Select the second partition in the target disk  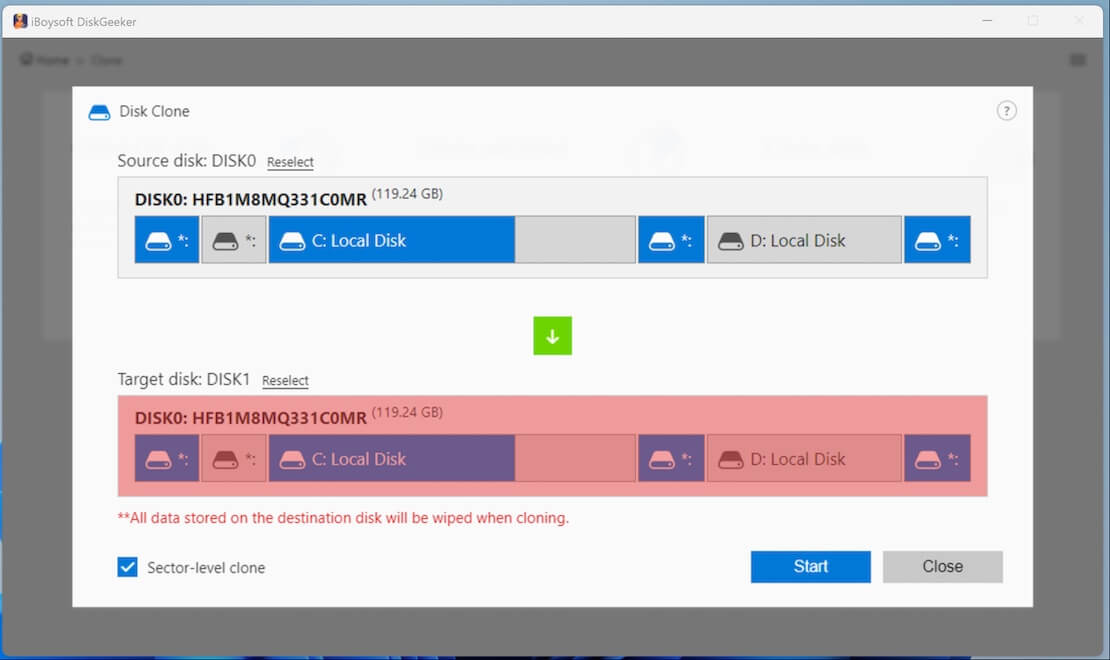click(234, 459)
